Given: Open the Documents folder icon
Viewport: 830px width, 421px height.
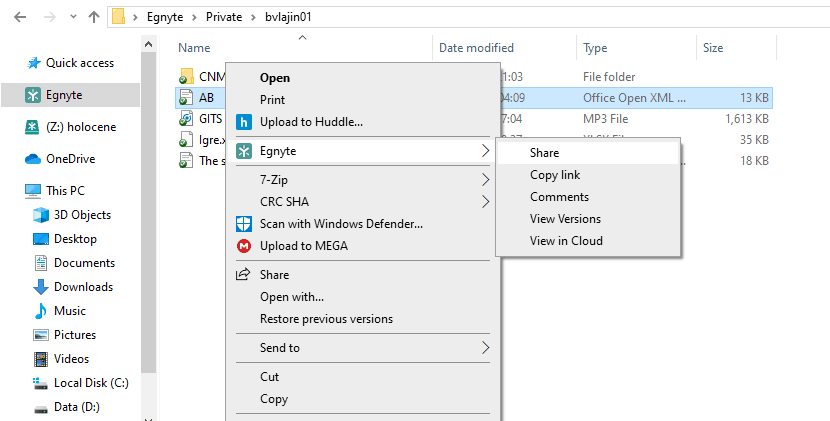Looking at the screenshot, I should pyautogui.click(x=41, y=263).
